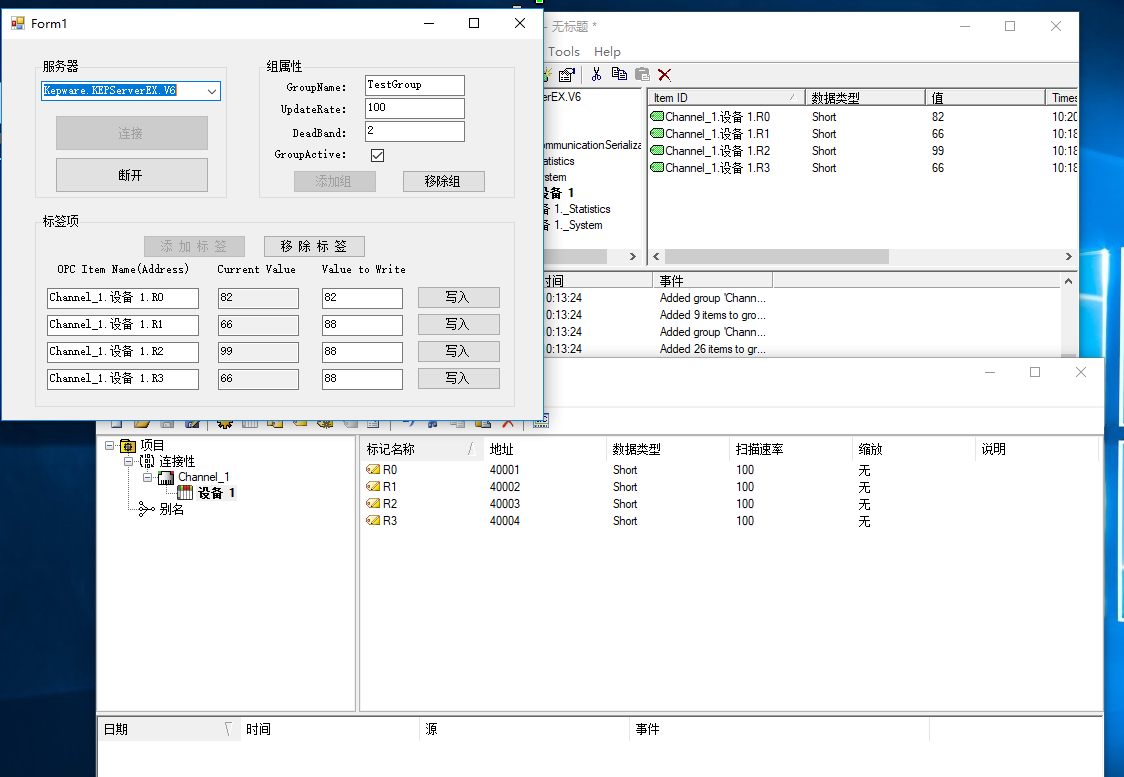Click the 移除组 remove group button

coord(443,181)
